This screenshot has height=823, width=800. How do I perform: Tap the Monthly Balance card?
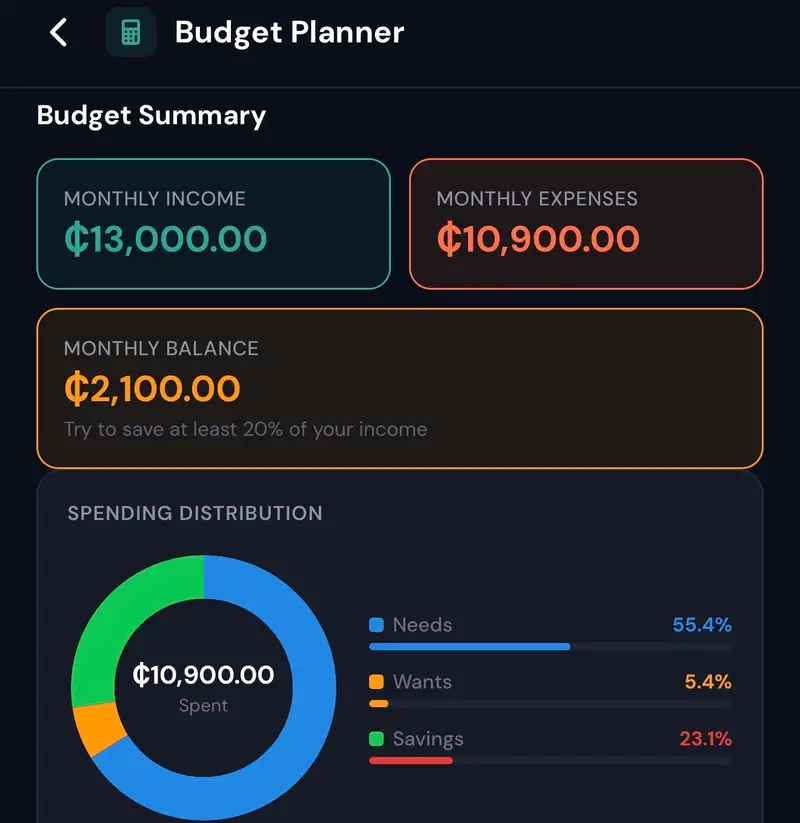coord(399,388)
